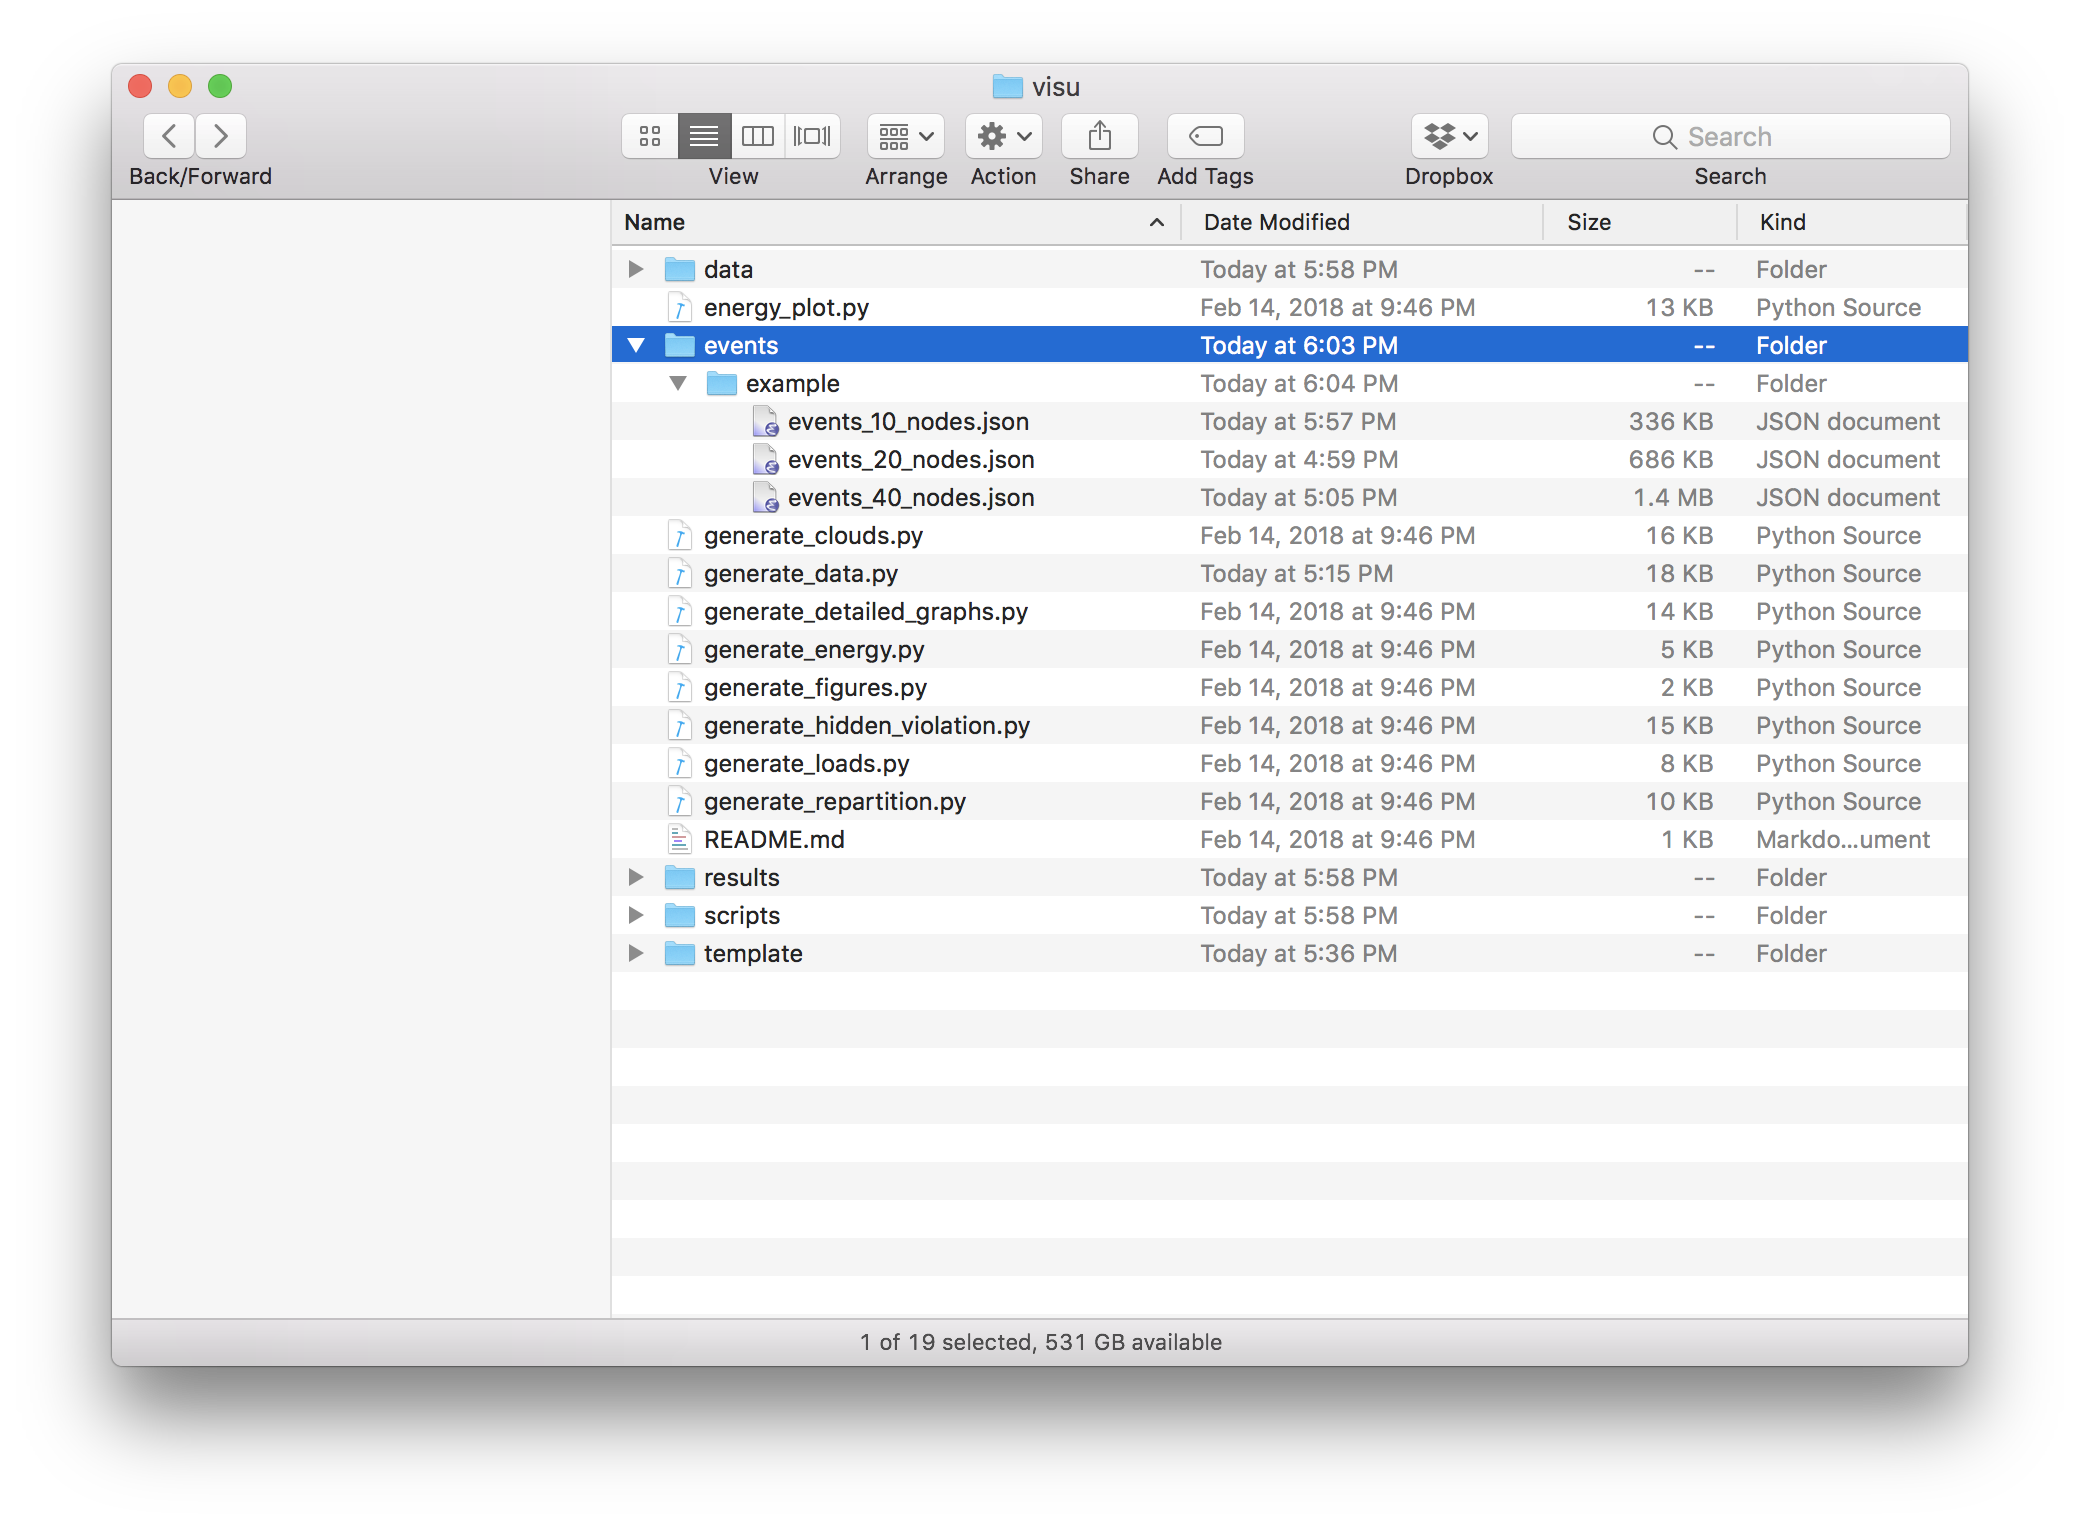The image size is (2080, 1526).
Task: Open the Dropbox toolbar dropdown
Action: coord(1449,136)
